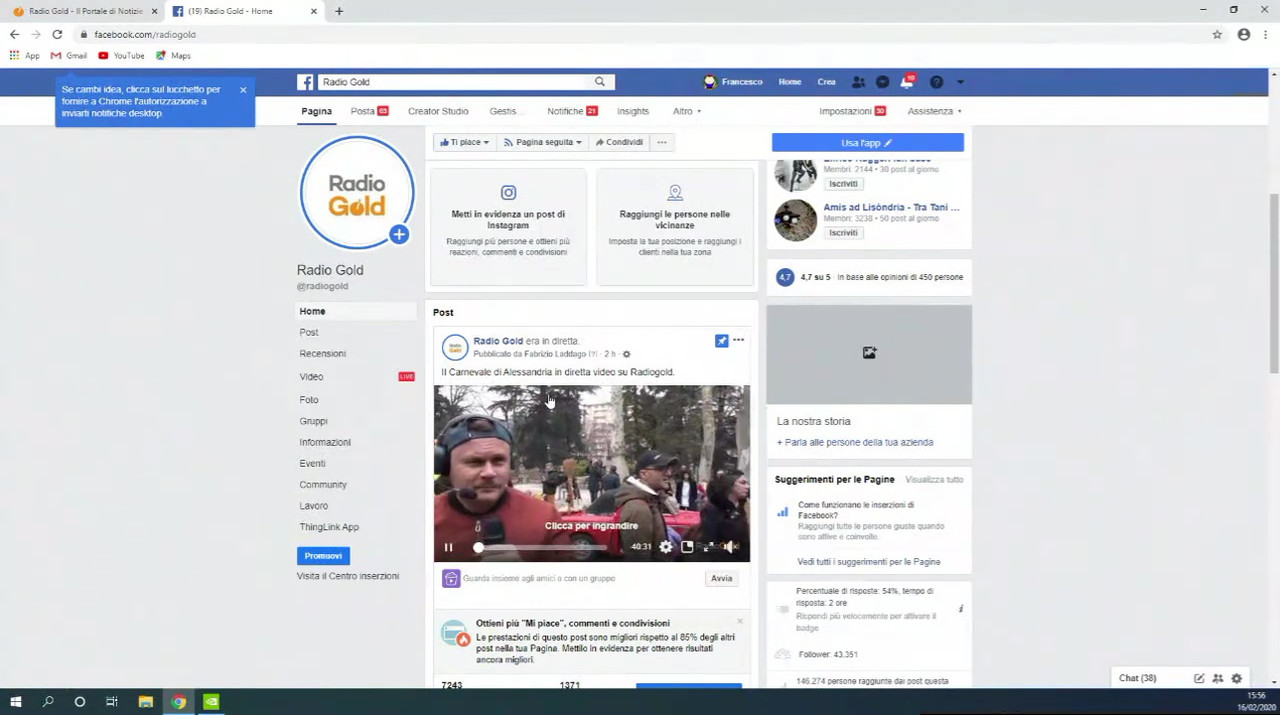Image resolution: width=1280 pixels, height=715 pixels.
Task: Click the video progress slider handle
Action: pyautogui.click(x=478, y=547)
